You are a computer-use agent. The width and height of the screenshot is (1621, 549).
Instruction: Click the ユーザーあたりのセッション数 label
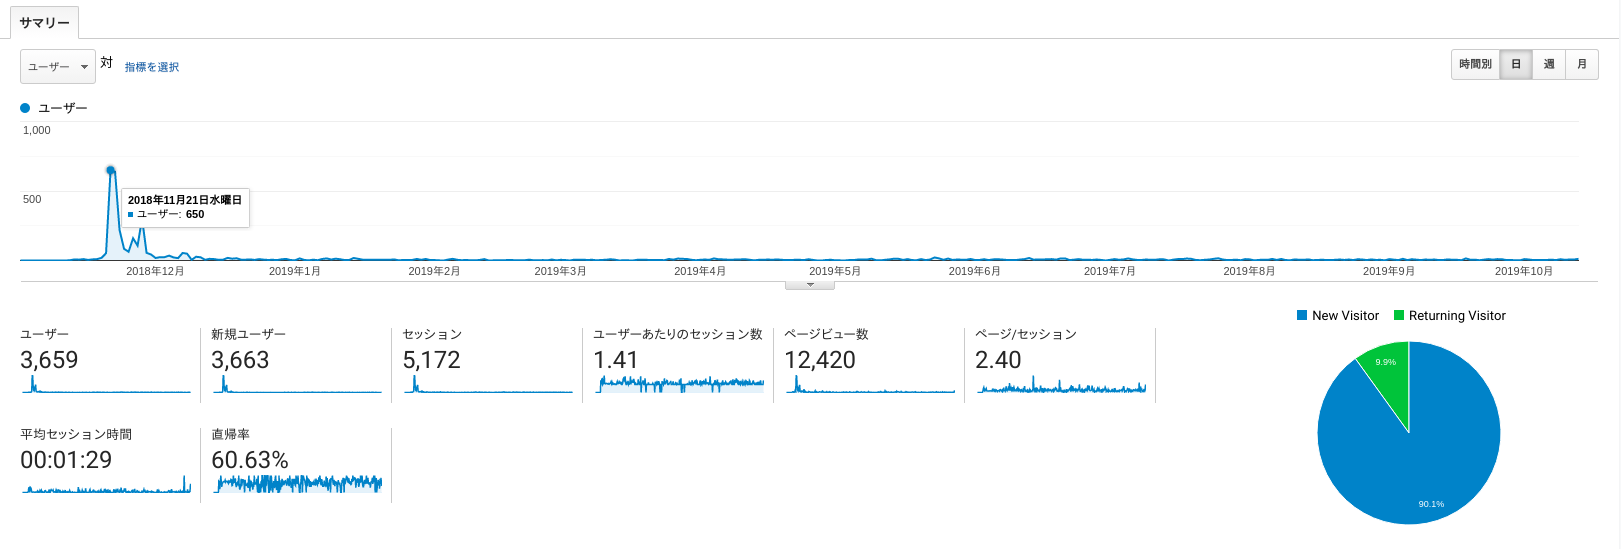click(678, 334)
